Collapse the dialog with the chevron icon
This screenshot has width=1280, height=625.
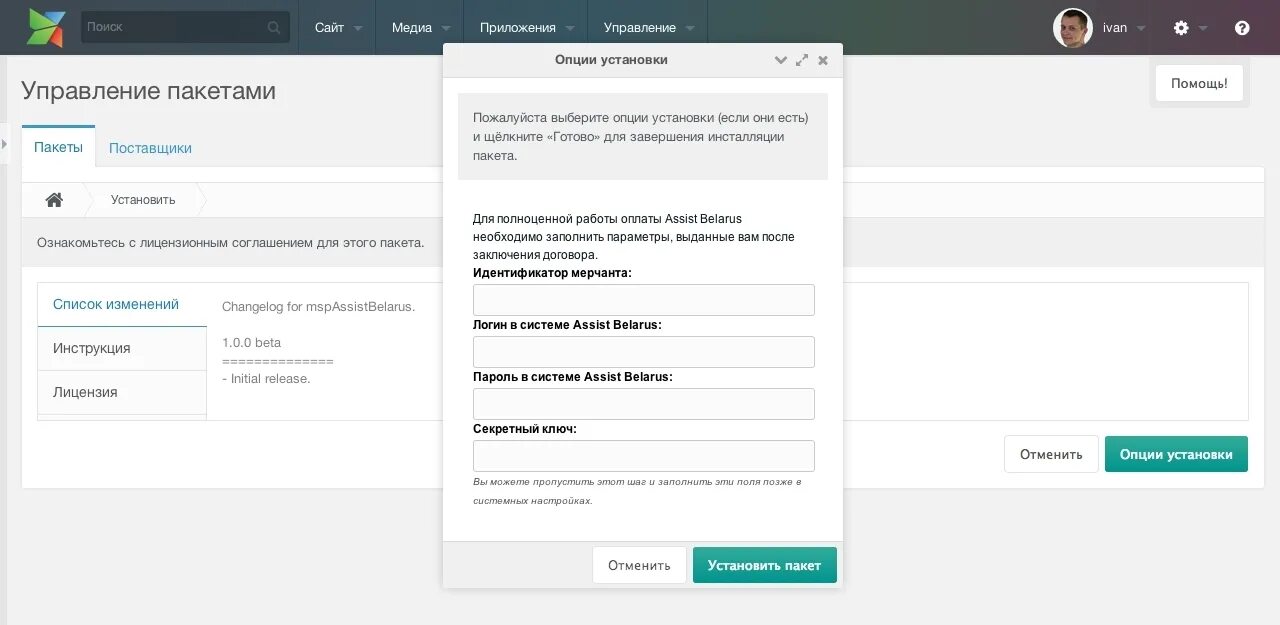click(x=781, y=60)
